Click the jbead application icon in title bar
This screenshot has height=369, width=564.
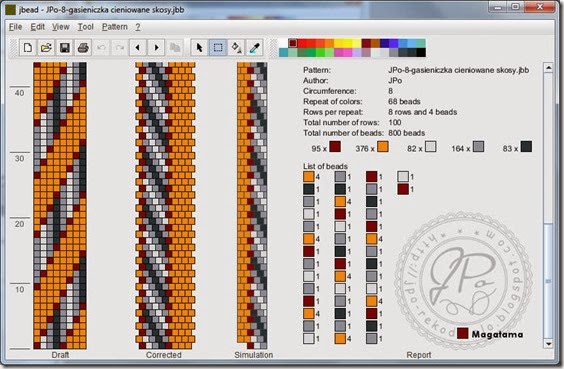point(10,9)
